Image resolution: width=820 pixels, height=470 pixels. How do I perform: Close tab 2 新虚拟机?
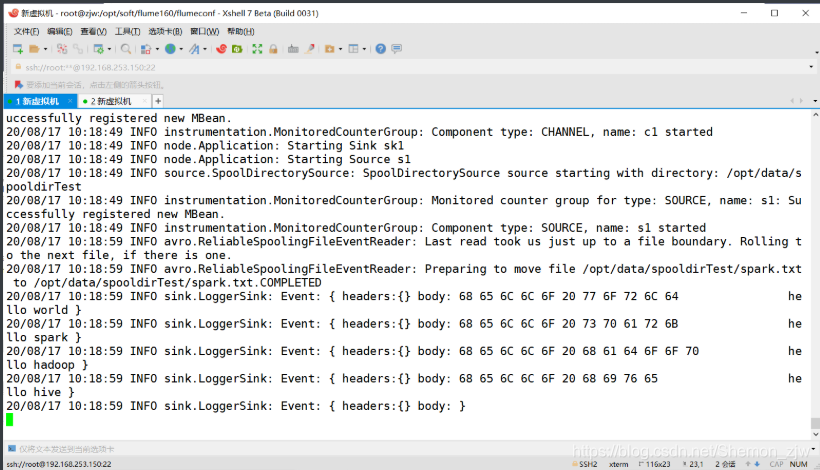pyautogui.click(x=145, y=101)
